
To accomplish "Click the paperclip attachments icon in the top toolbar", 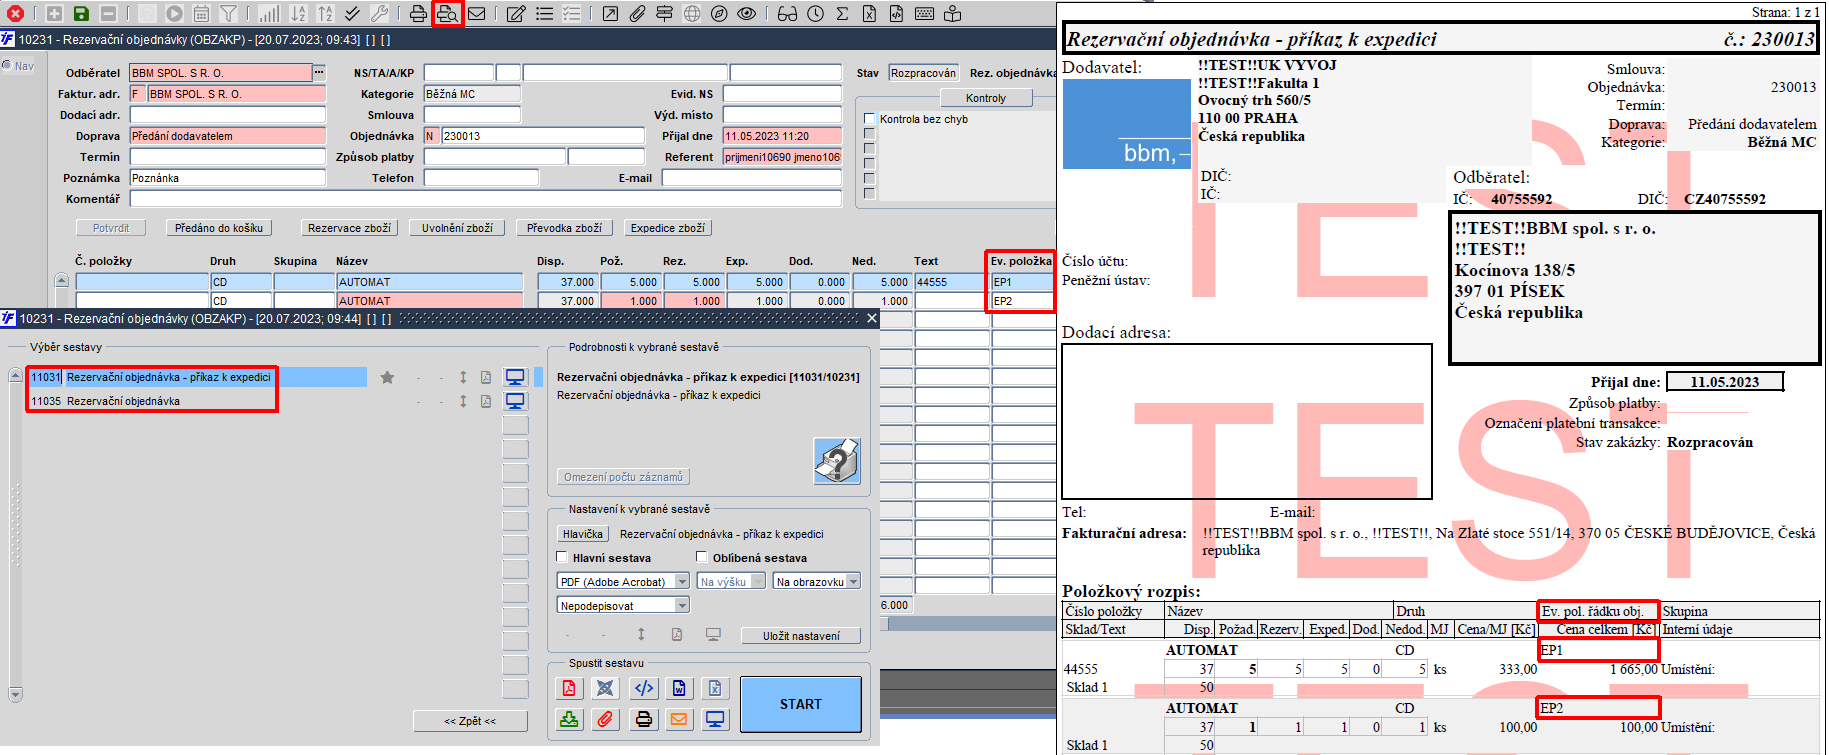I will tap(637, 14).
